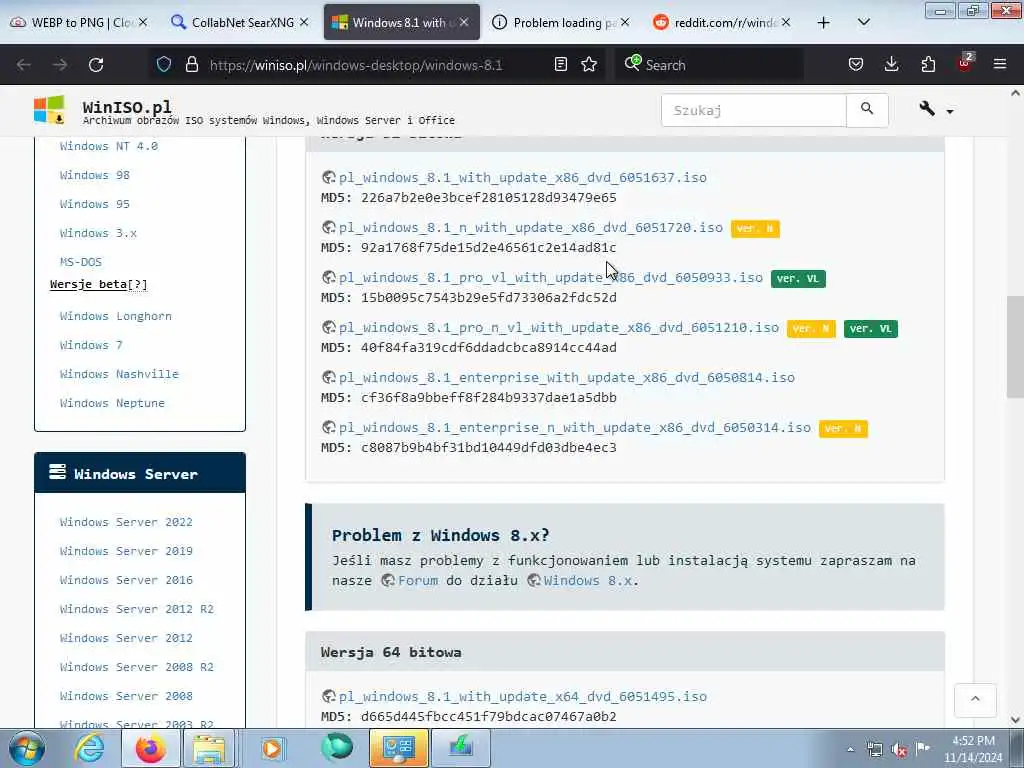Viewport: 1024px width, 768px height.
Task: Open Windows Nashville beta link
Action: click(119, 374)
